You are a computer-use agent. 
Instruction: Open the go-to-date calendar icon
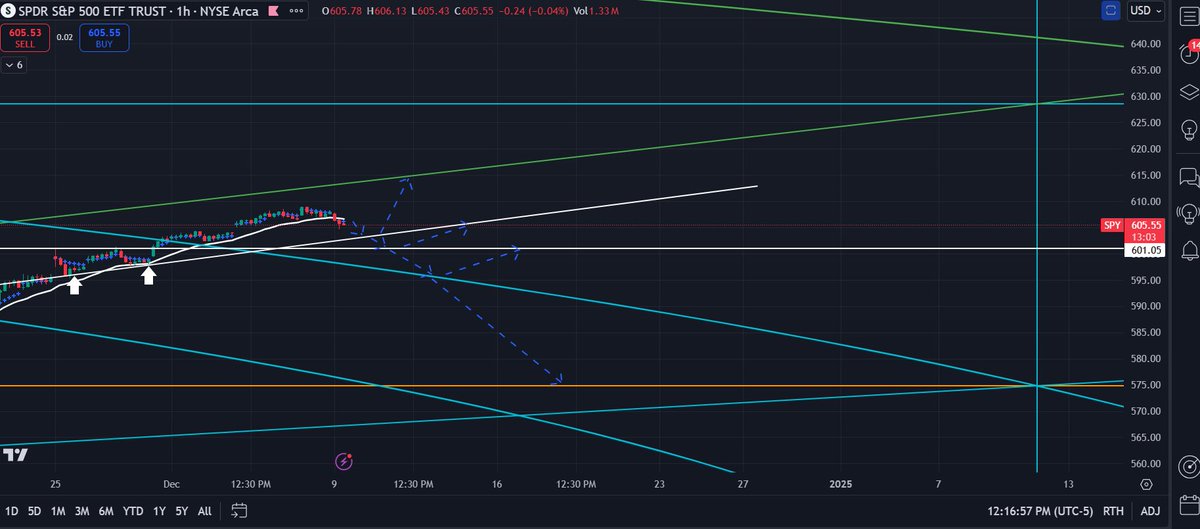[x=238, y=511]
